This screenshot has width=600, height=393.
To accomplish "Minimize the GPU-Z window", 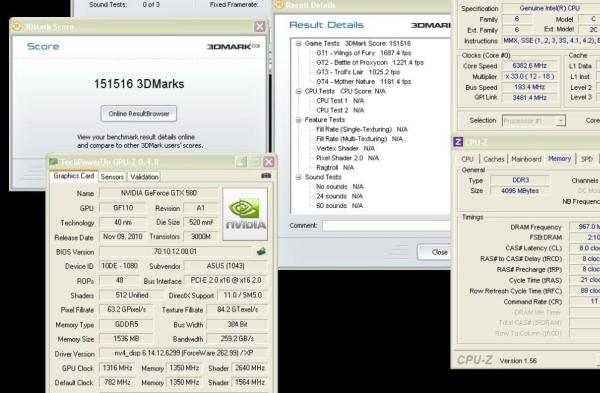I will point(241,162).
